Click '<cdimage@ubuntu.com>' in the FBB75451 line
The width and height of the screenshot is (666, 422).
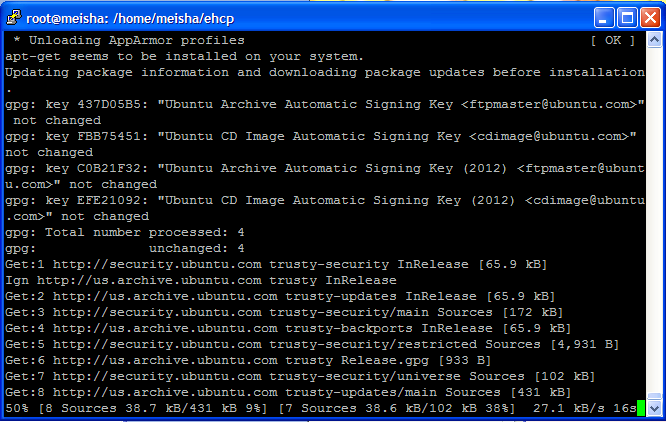tap(549, 137)
